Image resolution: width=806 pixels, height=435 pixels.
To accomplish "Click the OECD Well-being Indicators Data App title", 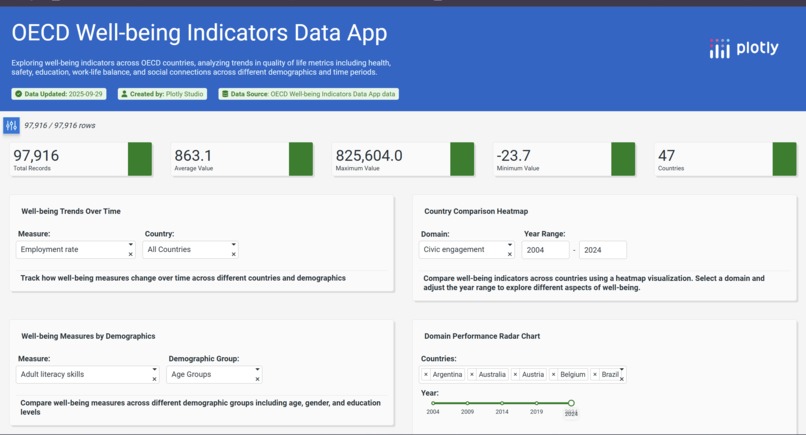I will pyautogui.click(x=199, y=33).
